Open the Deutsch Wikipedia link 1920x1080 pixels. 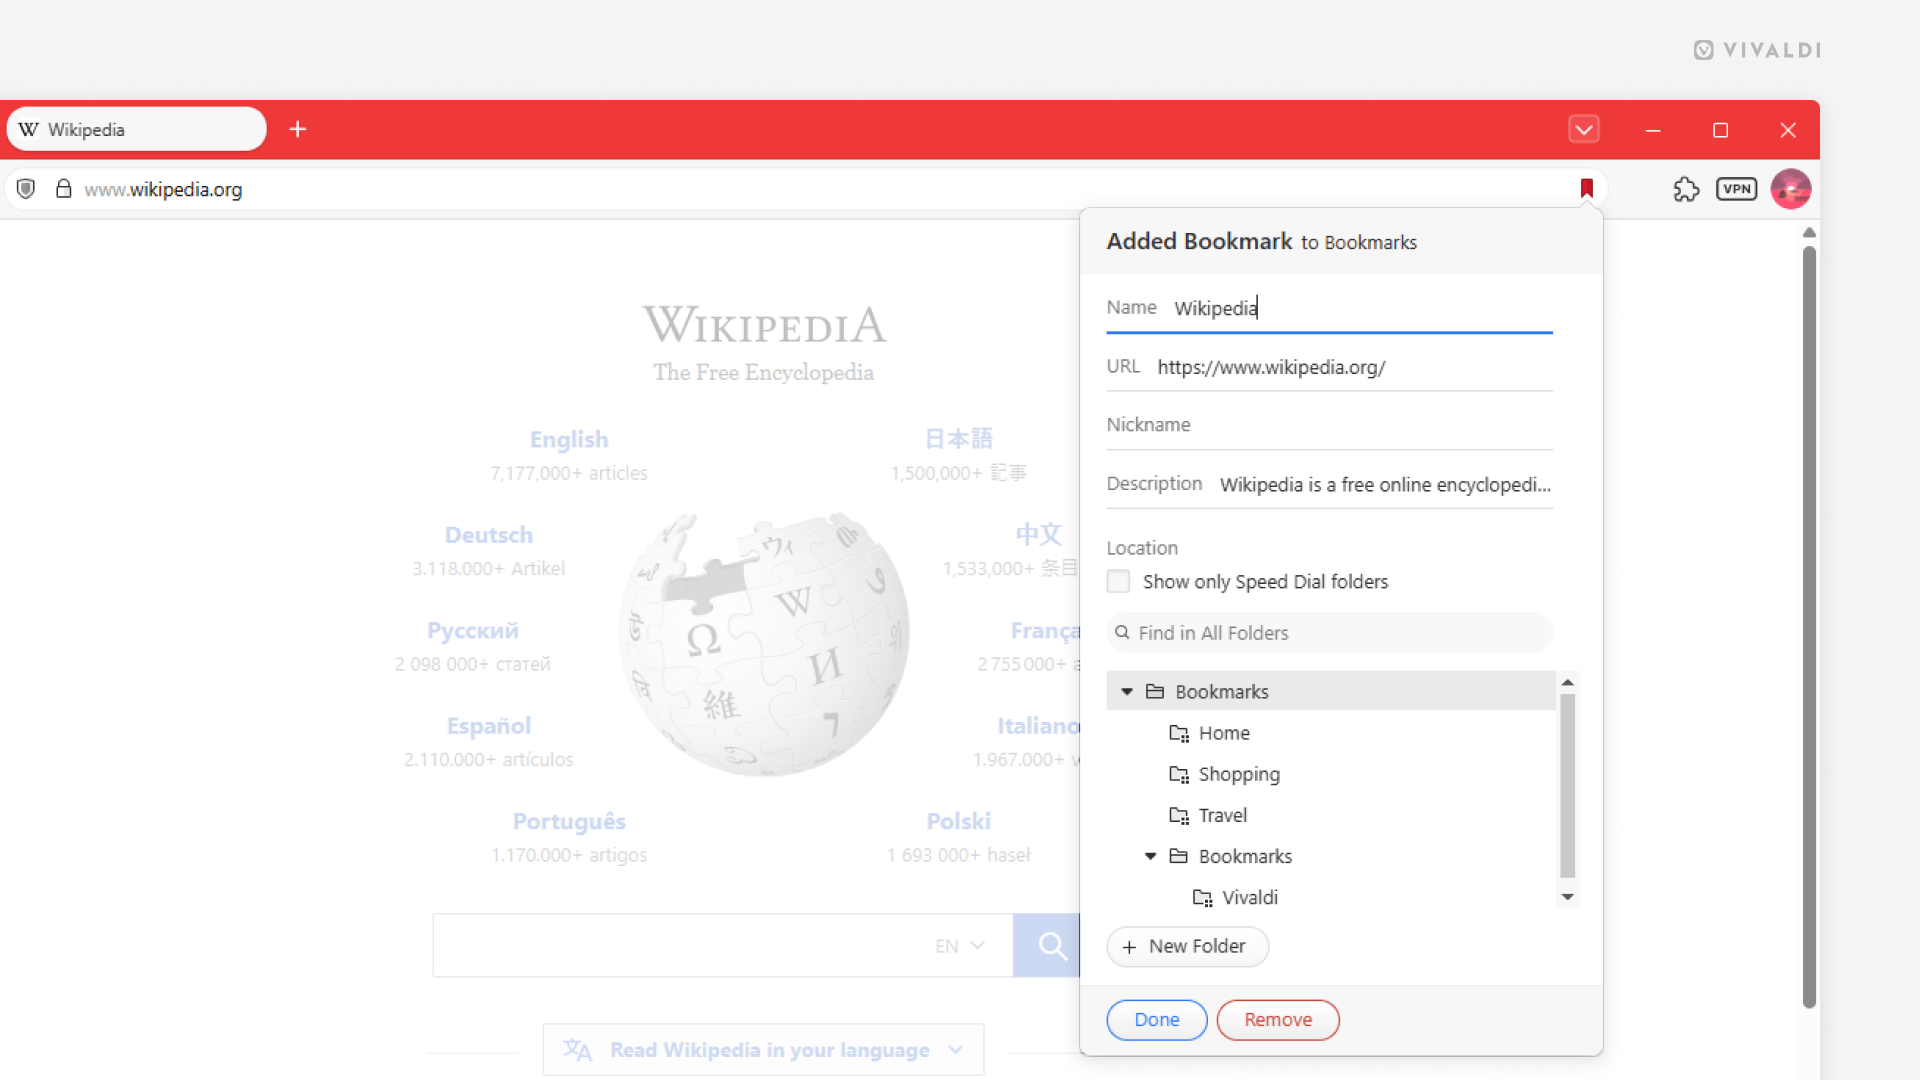pos(489,535)
